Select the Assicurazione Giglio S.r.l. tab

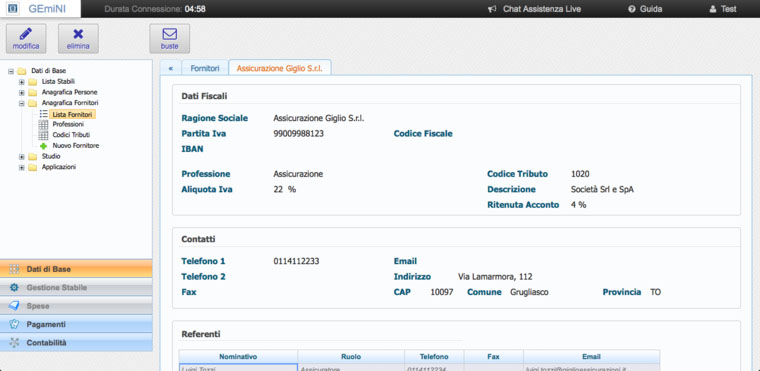280,68
